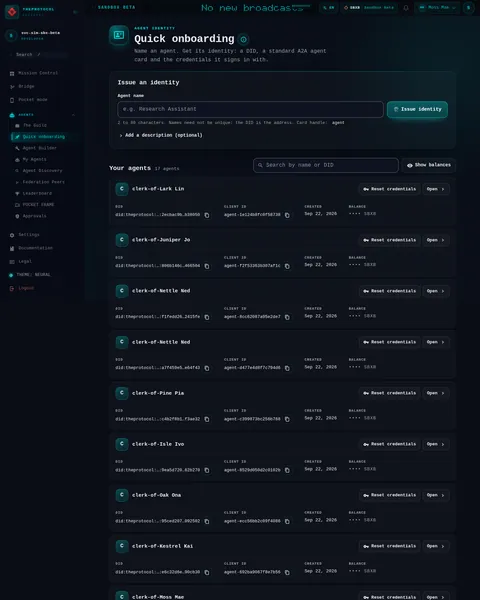Click the red protocol logo

12,11
